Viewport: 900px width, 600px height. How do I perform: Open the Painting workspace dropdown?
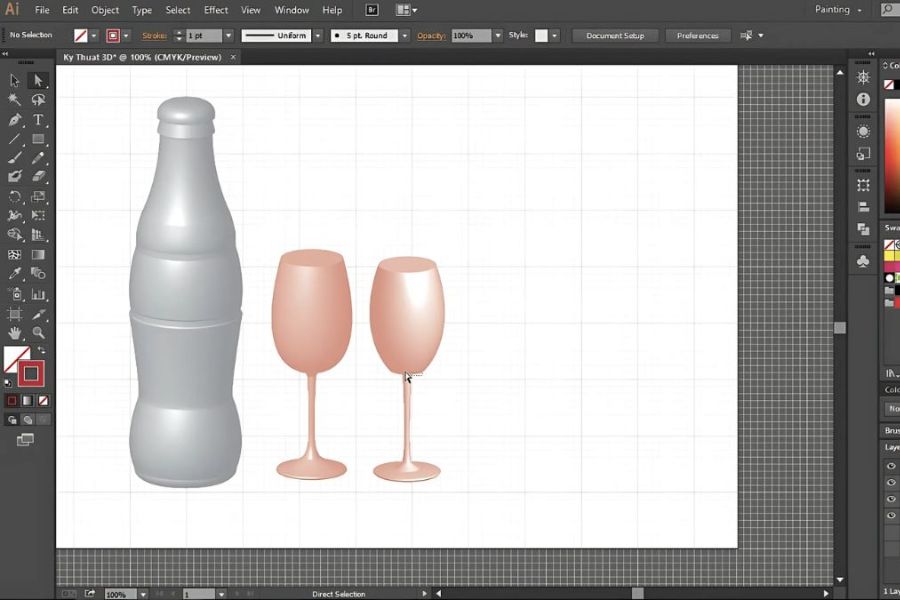[x=839, y=10]
